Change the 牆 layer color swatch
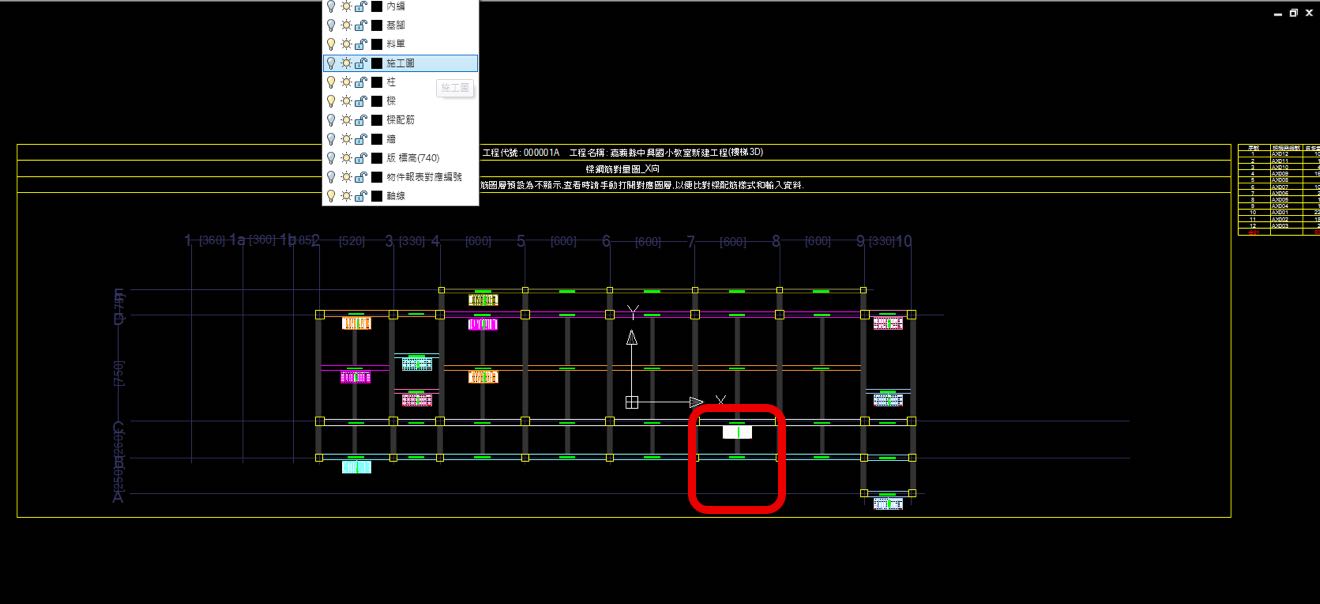The image size is (1320, 604). [377, 139]
